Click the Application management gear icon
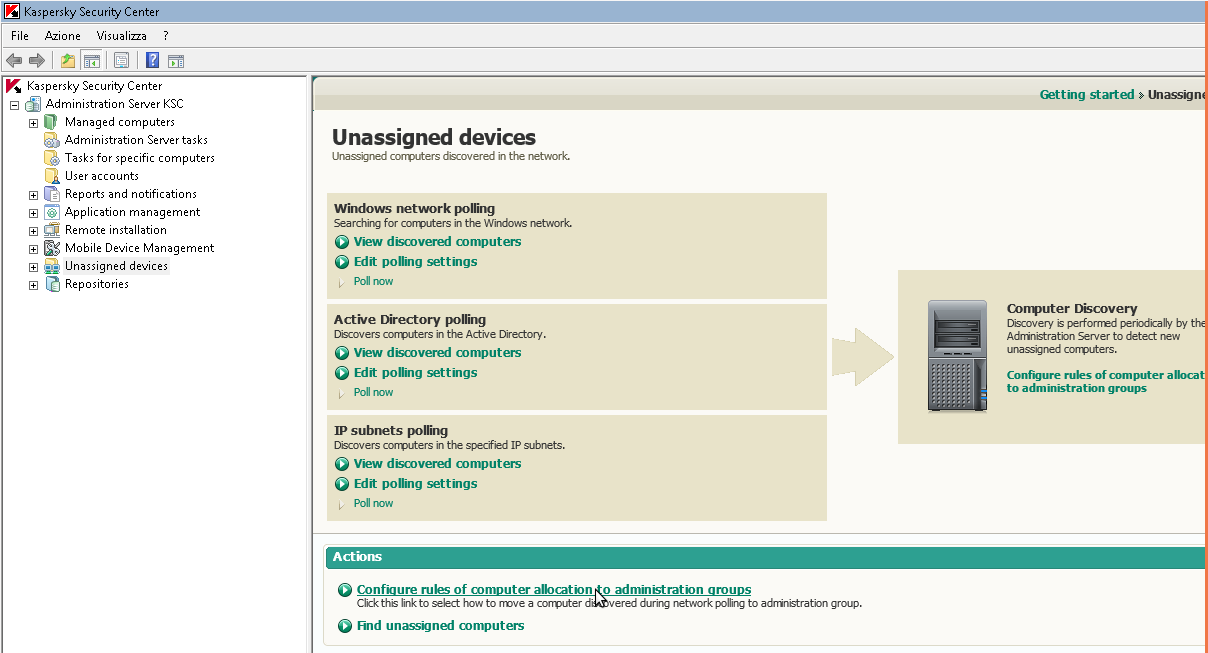 (x=51, y=212)
